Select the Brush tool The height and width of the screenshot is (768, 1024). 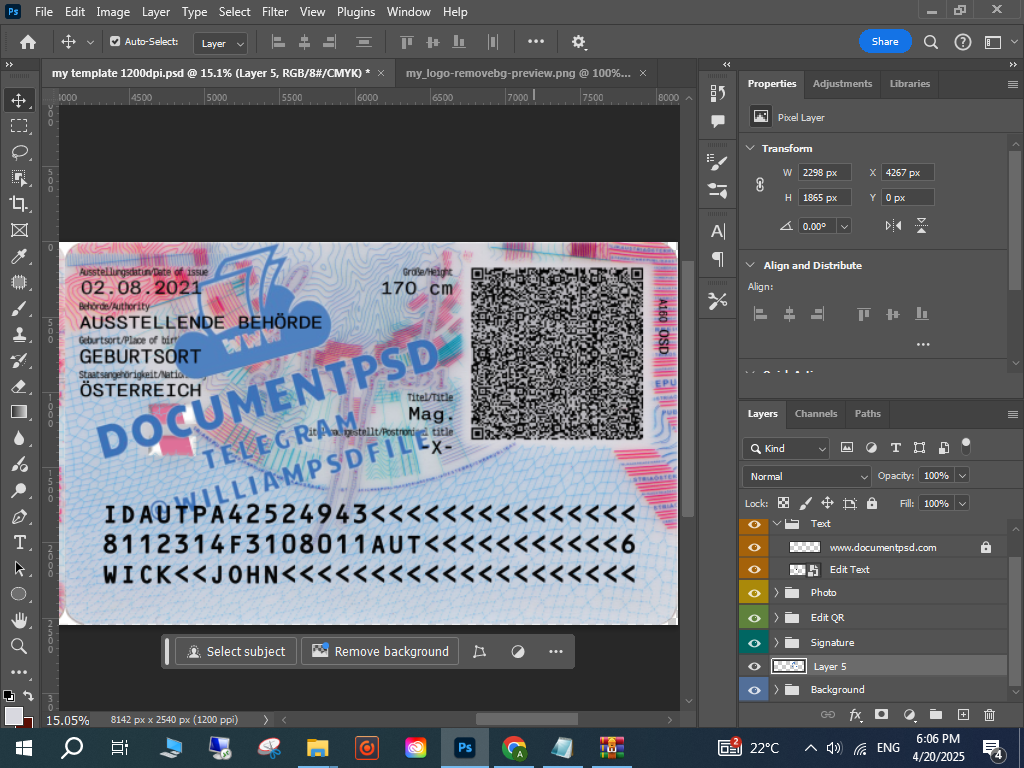pos(19,308)
